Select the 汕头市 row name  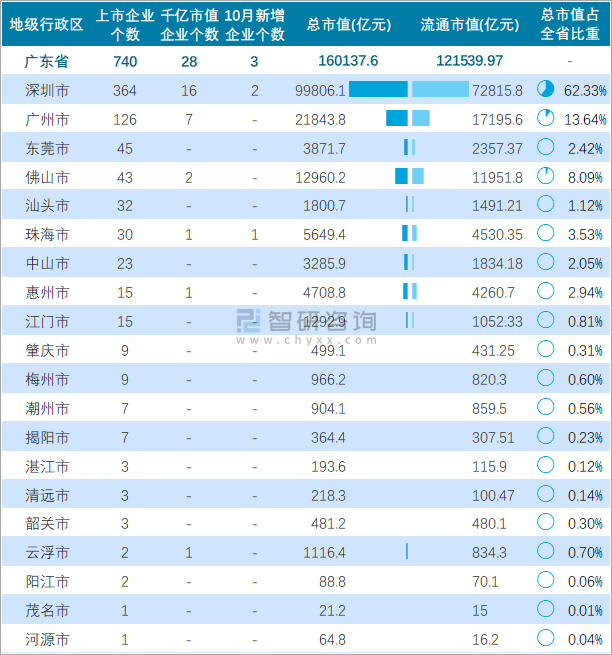click(x=47, y=205)
